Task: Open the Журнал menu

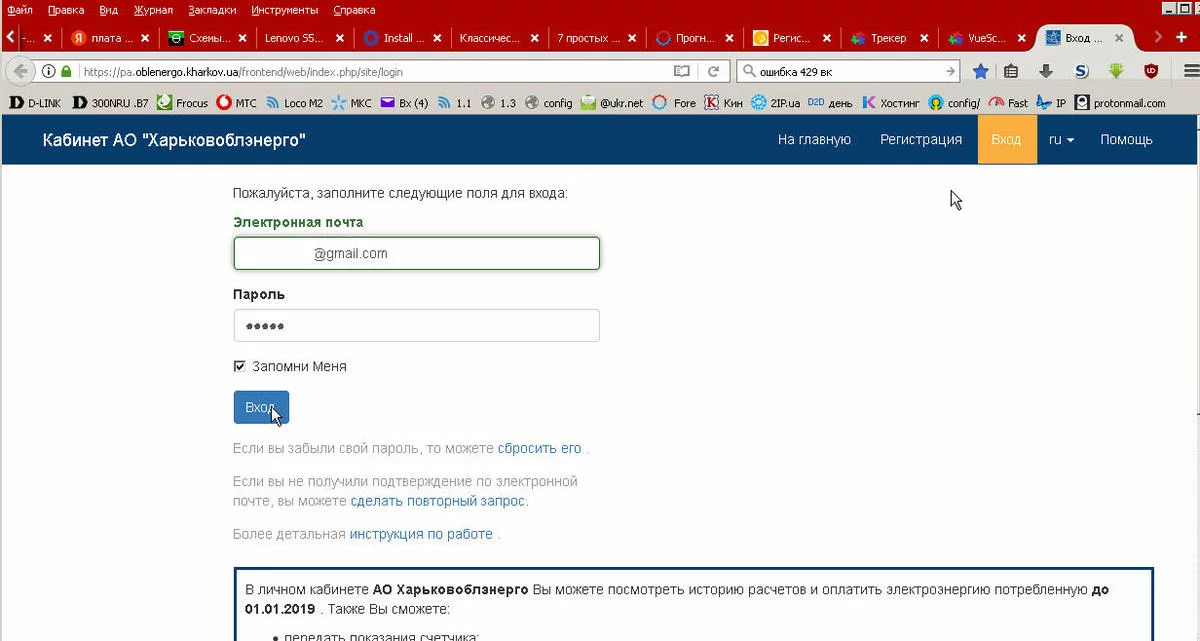Action: click(x=154, y=10)
